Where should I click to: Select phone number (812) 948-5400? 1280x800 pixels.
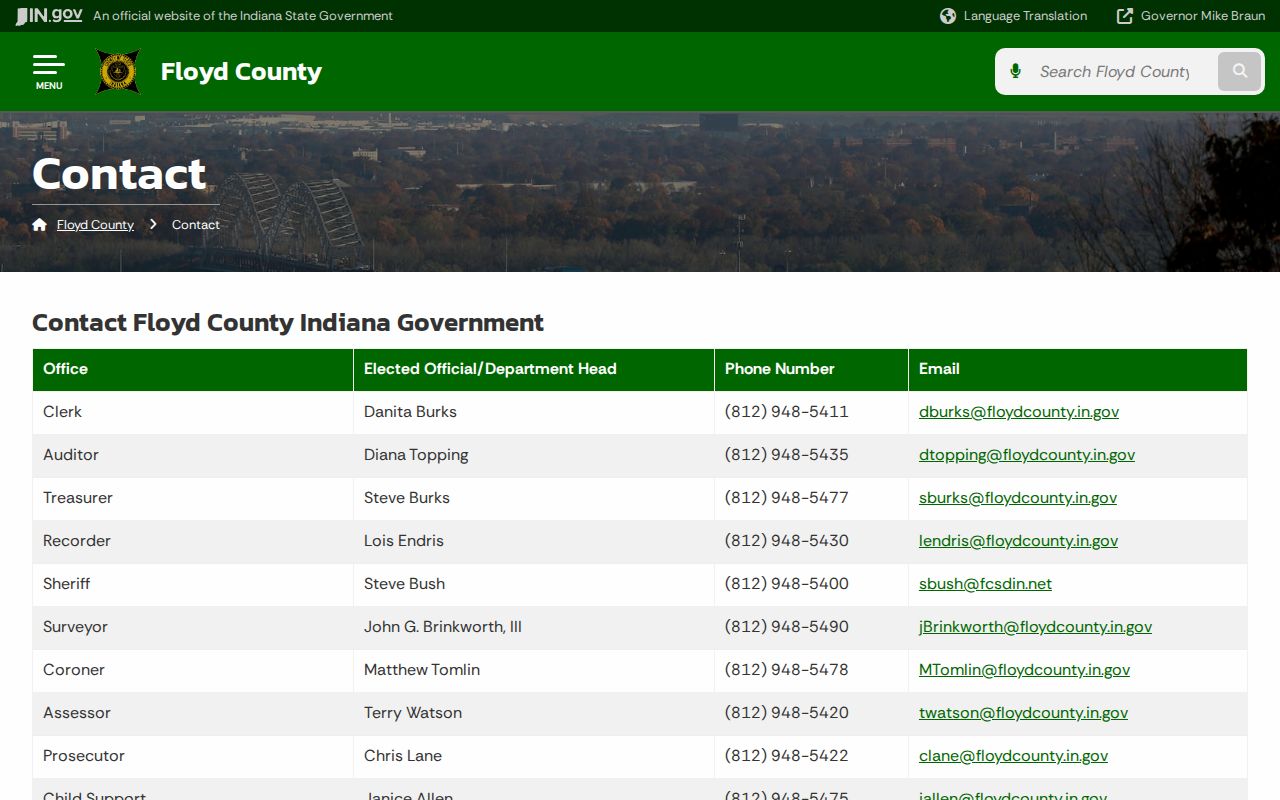787,584
